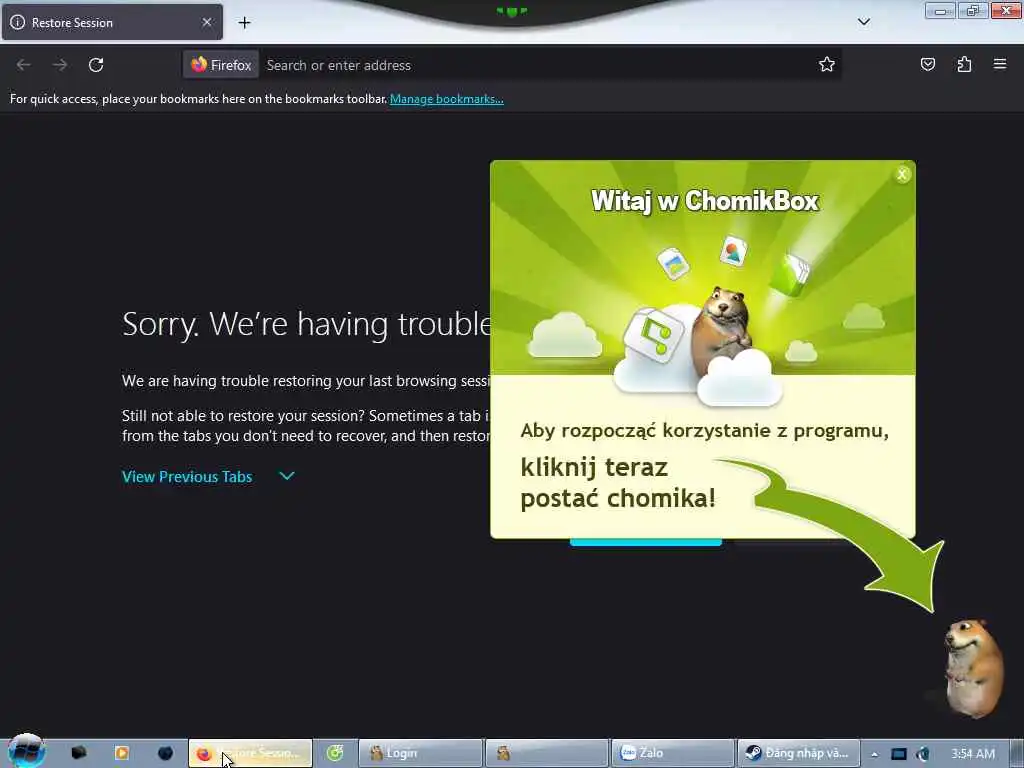Close the Restore Session tab

click(207, 22)
